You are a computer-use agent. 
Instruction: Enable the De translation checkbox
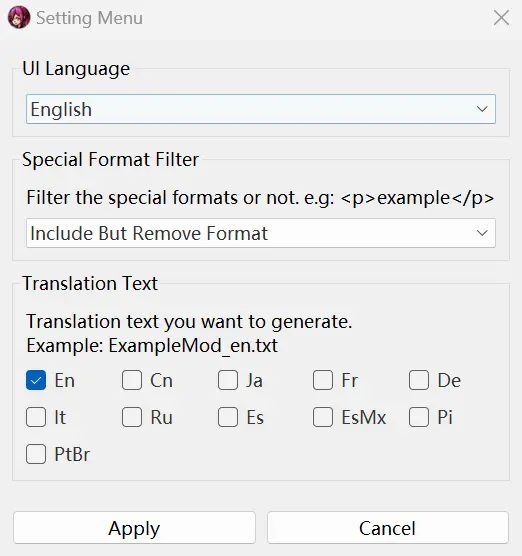[x=419, y=380]
